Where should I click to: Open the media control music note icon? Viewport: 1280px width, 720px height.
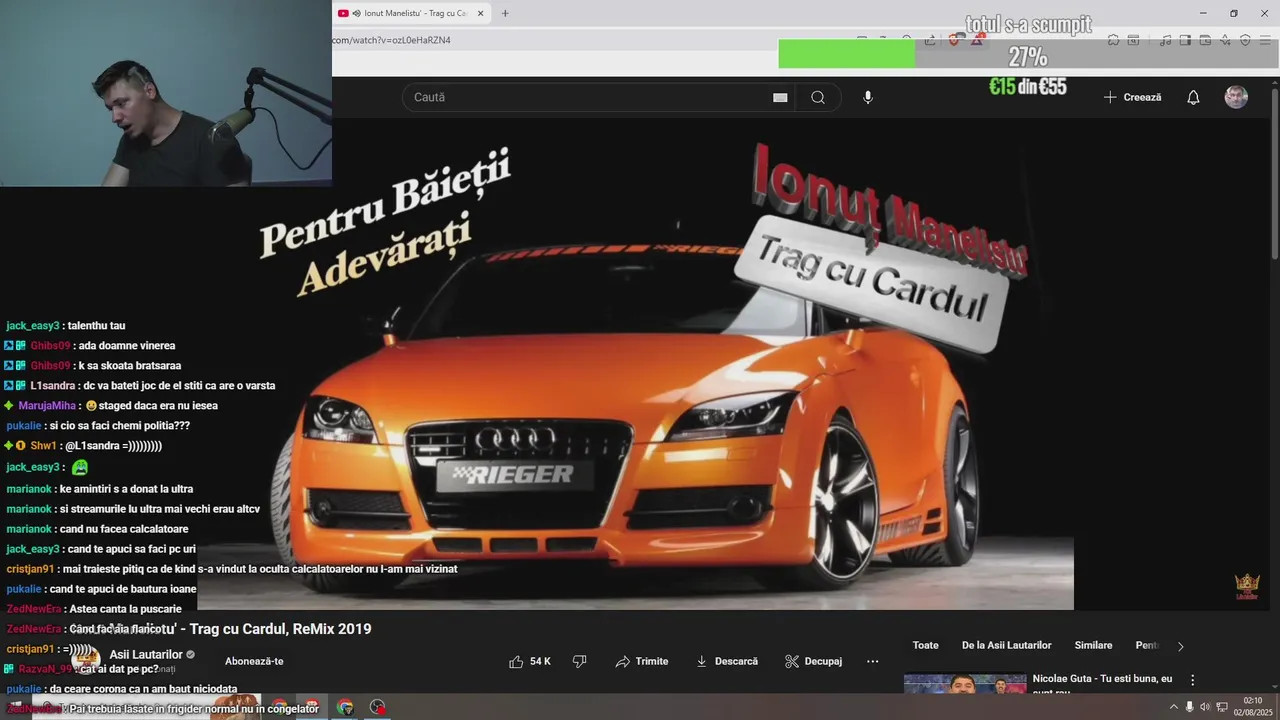click(1165, 40)
